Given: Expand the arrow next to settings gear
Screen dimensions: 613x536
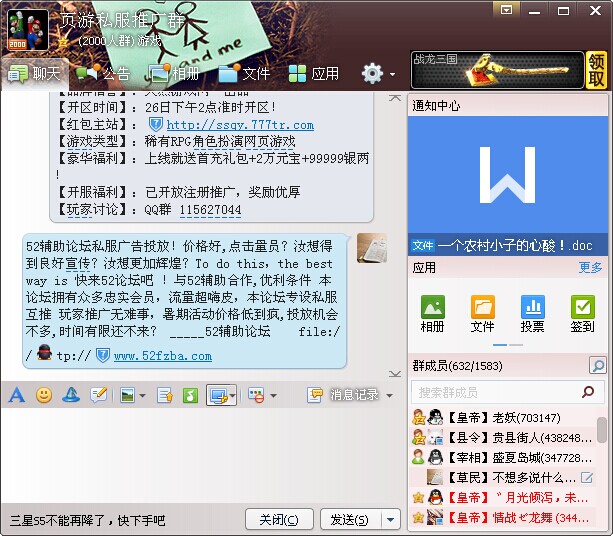Looking at the screenshot, I should point(392,74).
